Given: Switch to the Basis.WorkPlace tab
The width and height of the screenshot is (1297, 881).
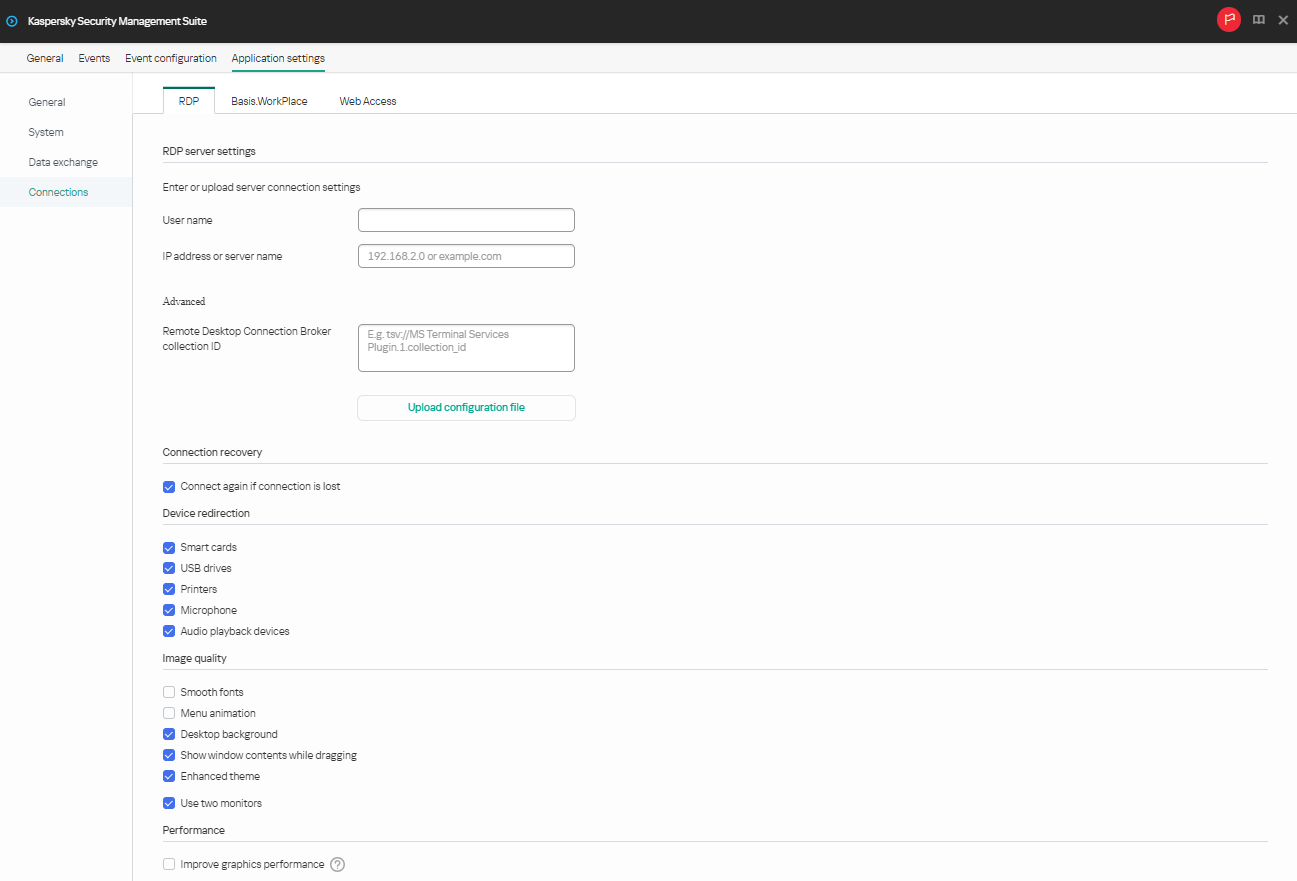Looking at the screenshot, I should click(268, 100).
